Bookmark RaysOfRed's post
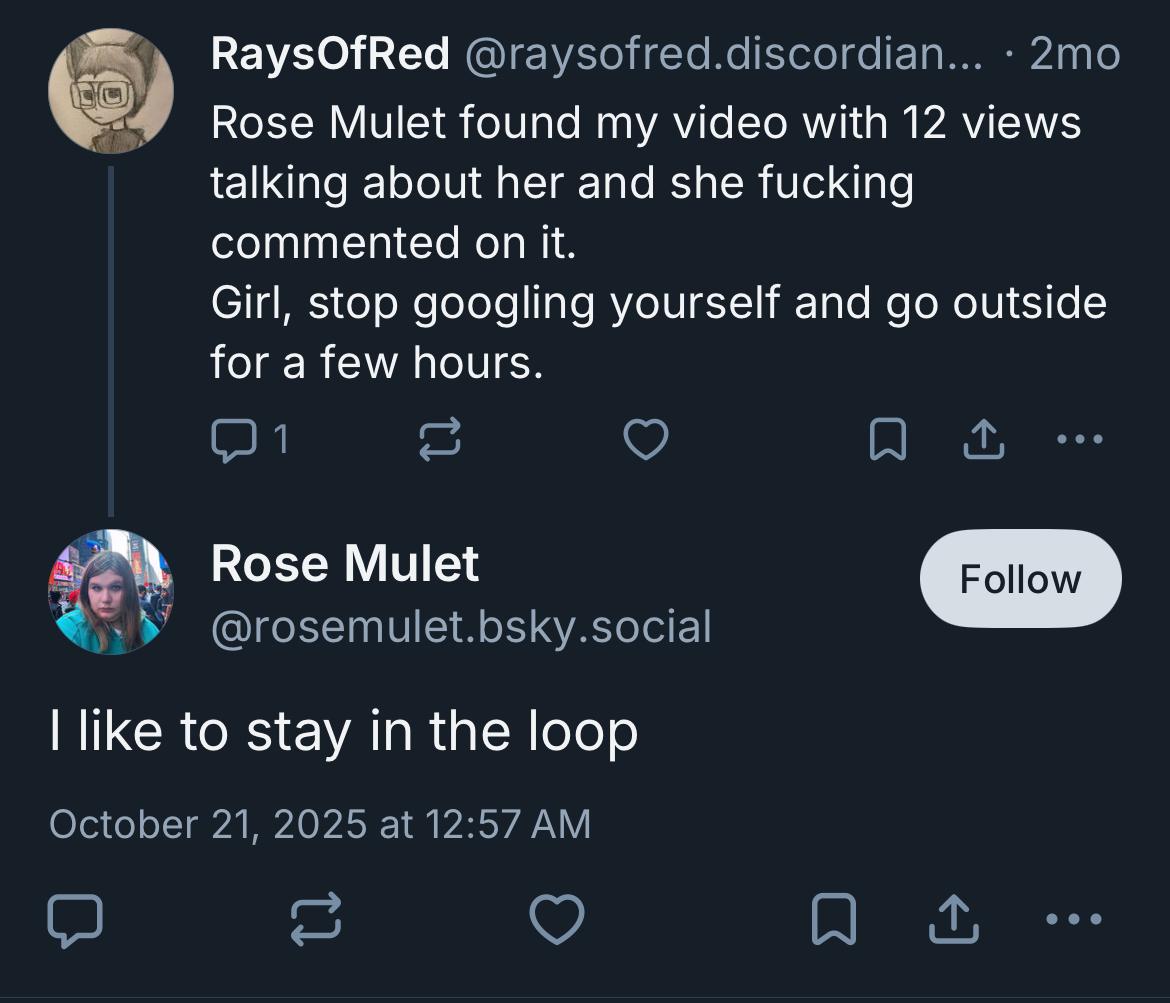The image size is (1170, 1003). coord(887,440)
